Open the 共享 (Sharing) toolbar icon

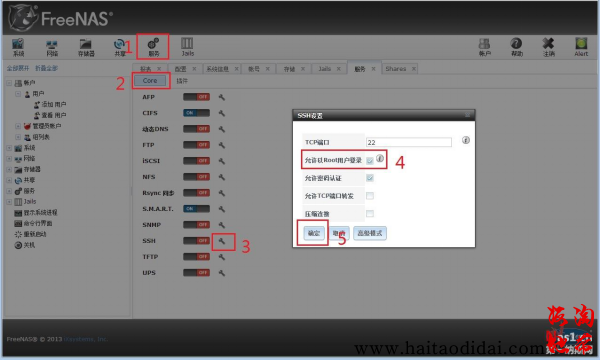point(119,47)
